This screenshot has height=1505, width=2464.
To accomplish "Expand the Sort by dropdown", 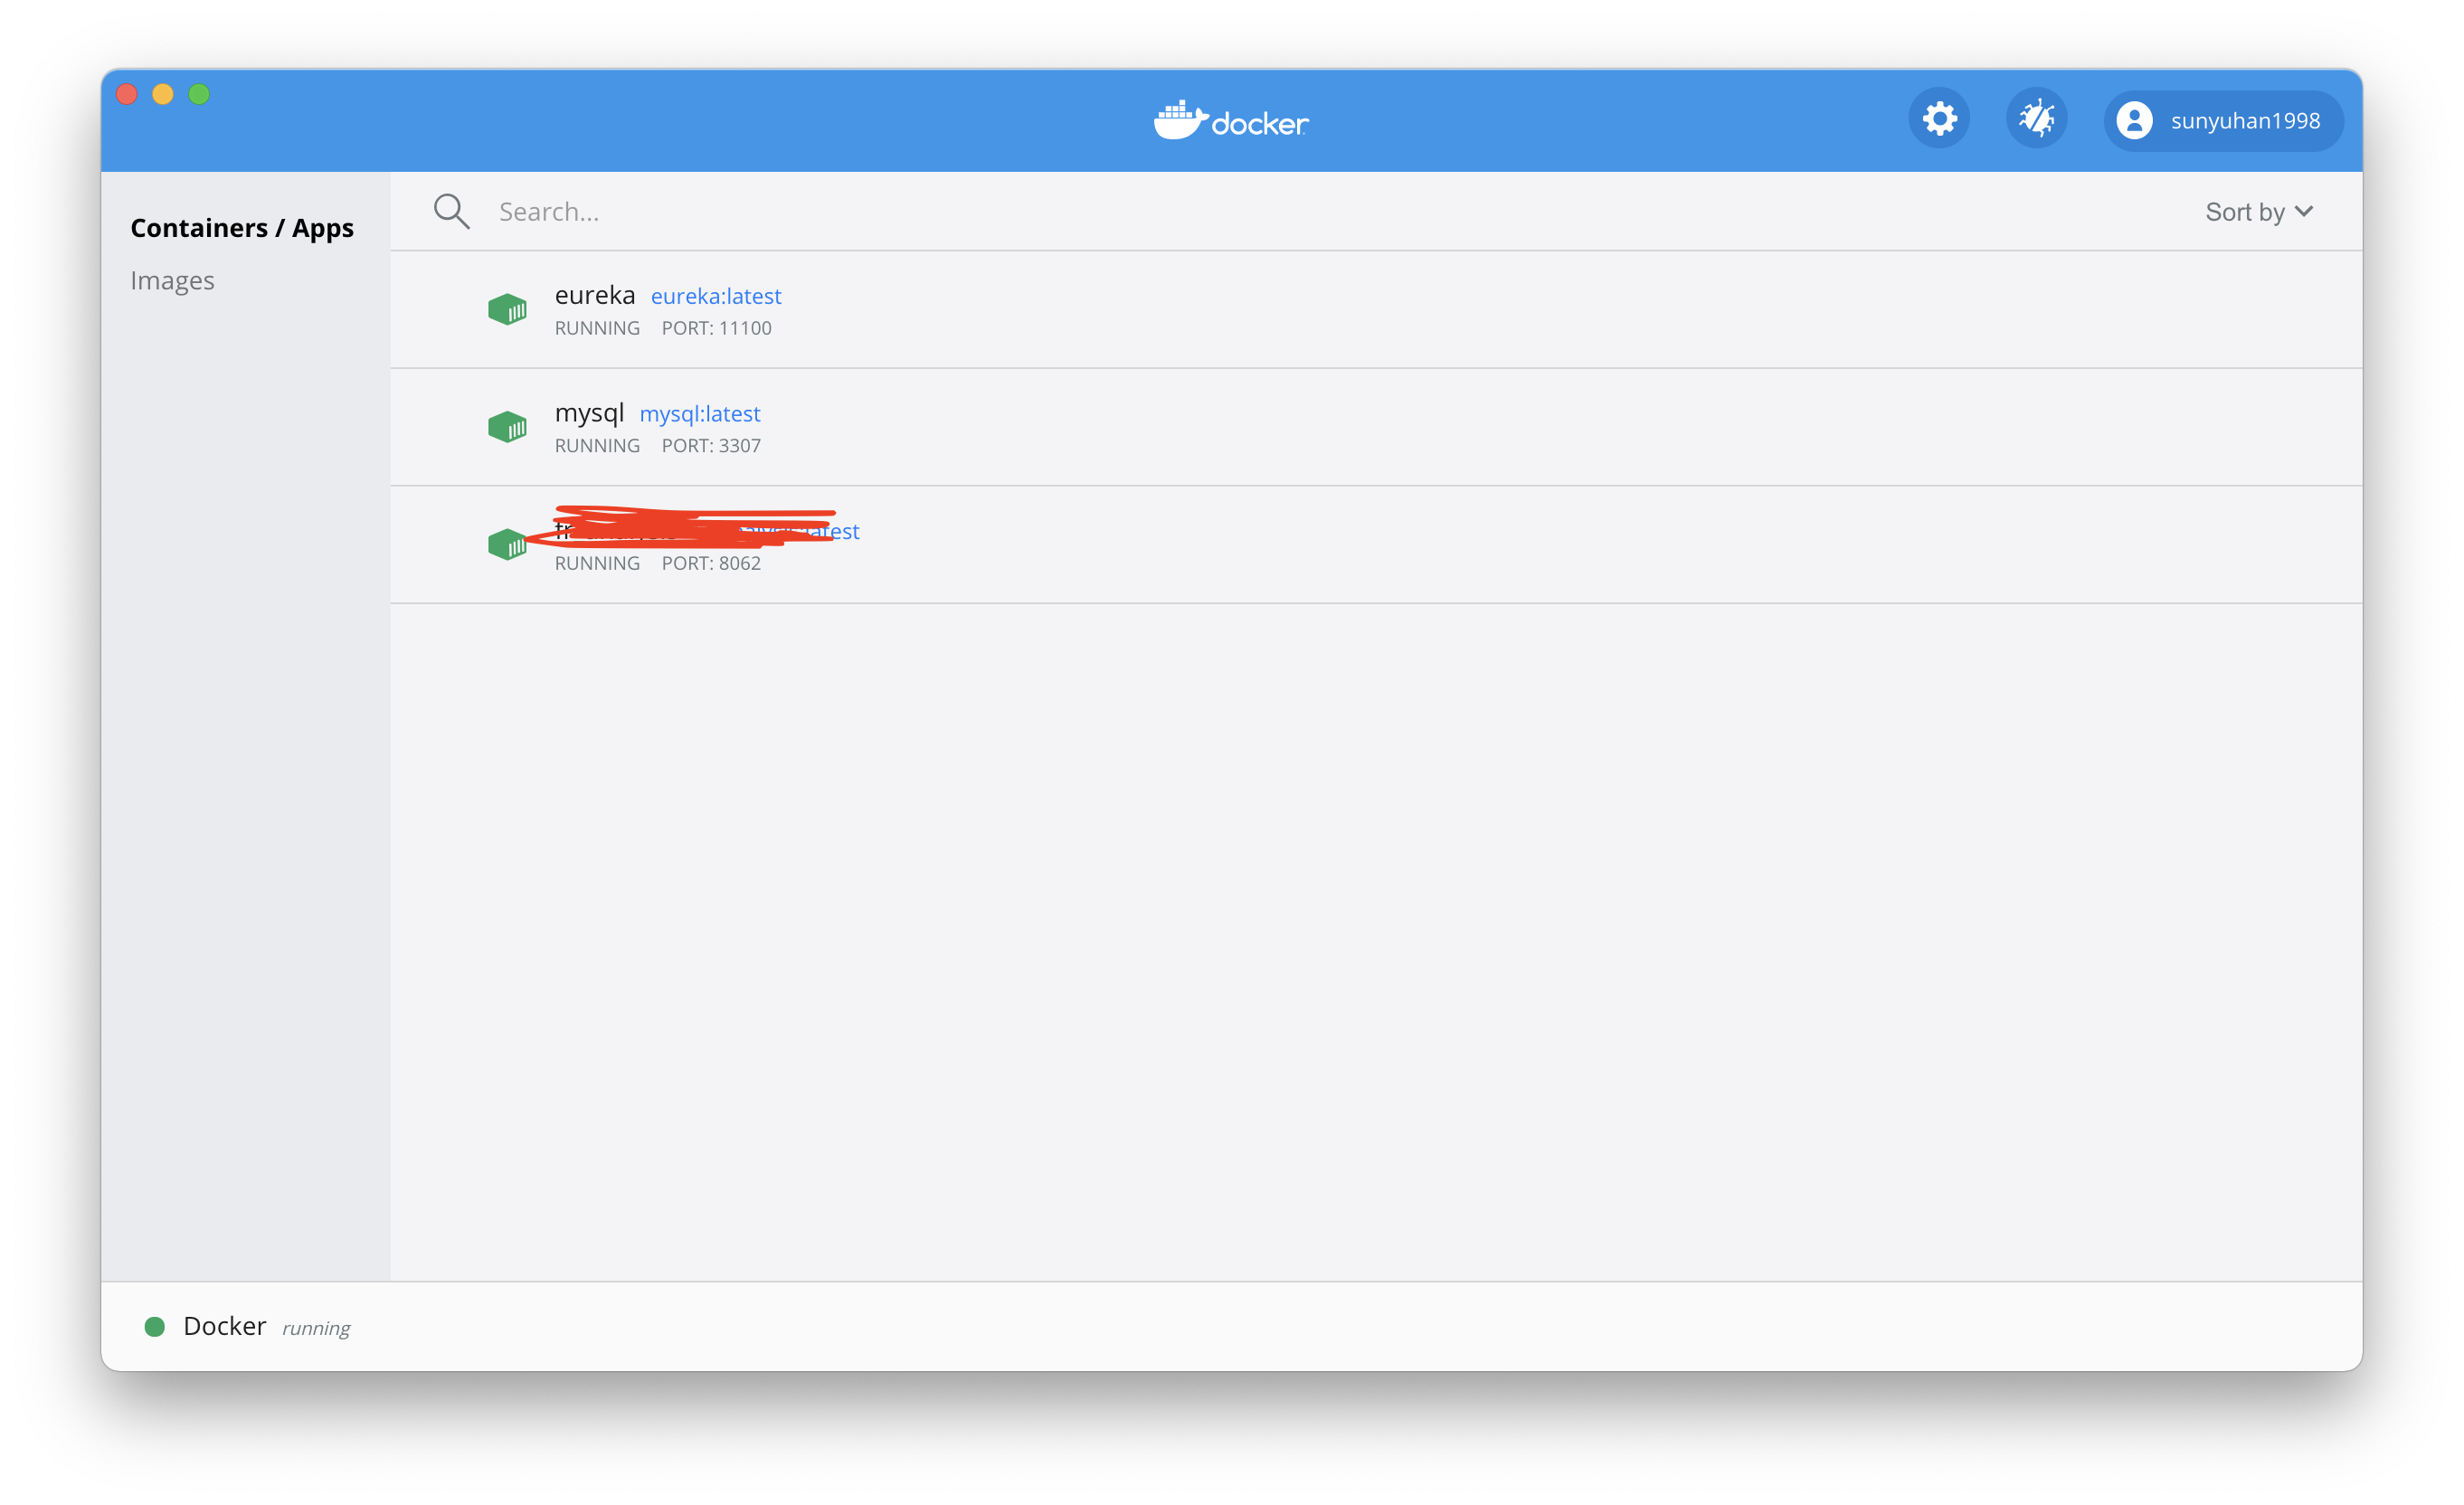I will click(x=2259, y=212).
